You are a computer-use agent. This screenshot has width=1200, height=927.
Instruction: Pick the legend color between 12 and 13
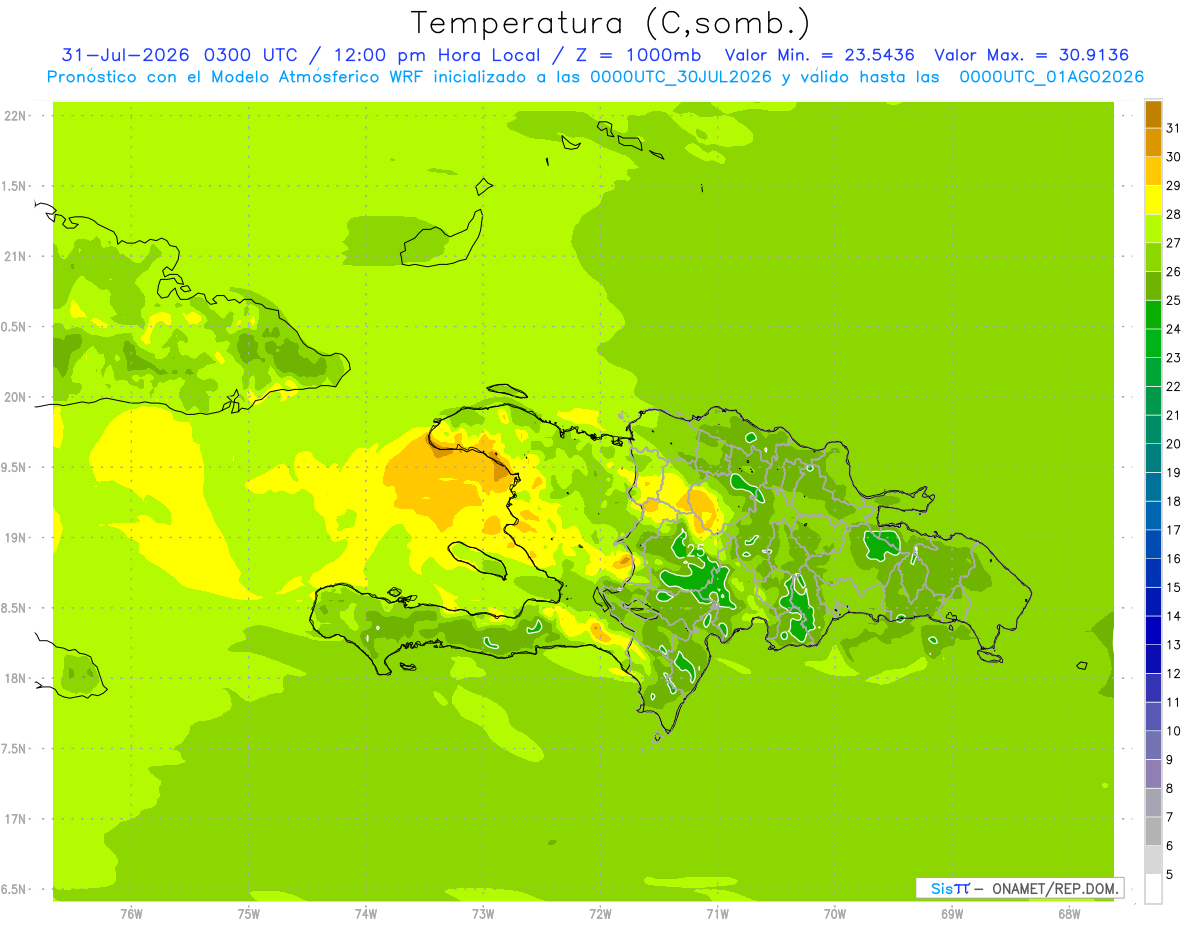click(1153, 659)
